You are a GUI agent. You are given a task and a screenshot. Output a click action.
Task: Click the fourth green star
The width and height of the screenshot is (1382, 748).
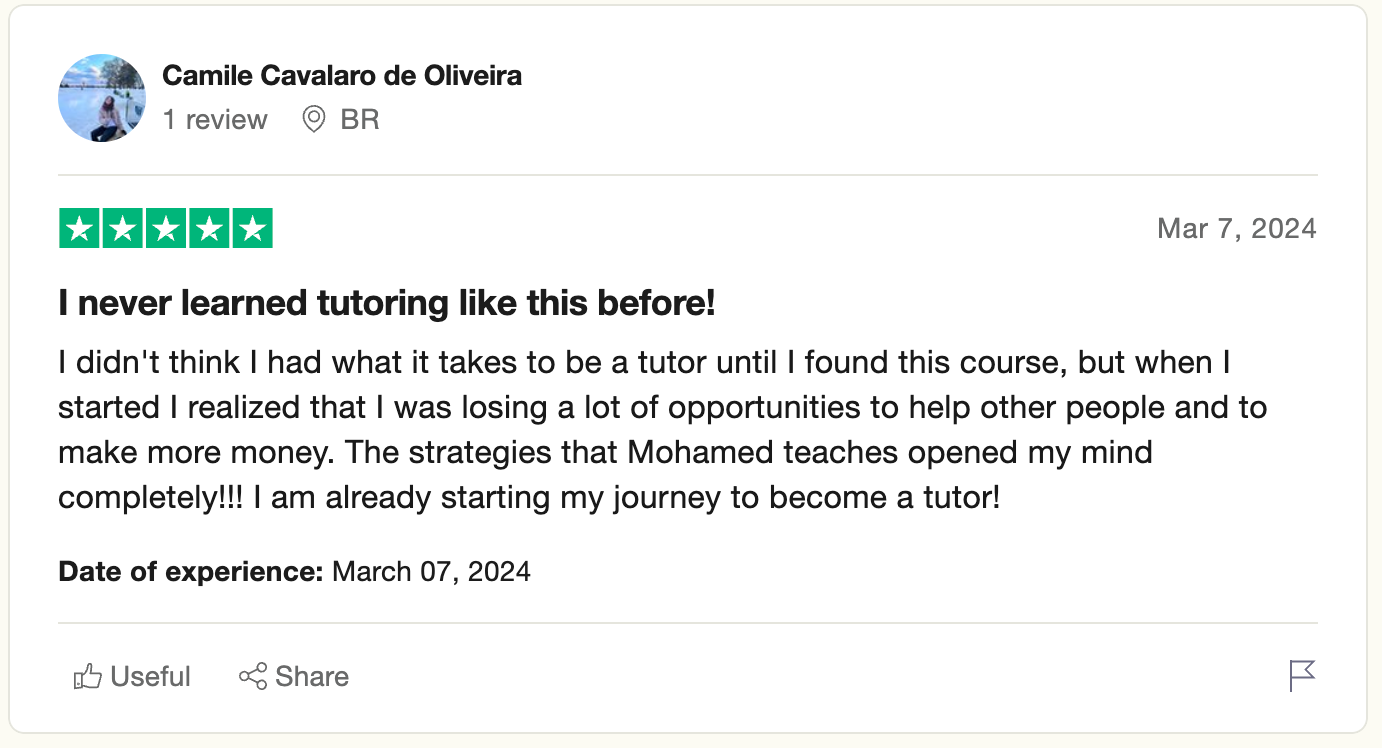(209, 229)
